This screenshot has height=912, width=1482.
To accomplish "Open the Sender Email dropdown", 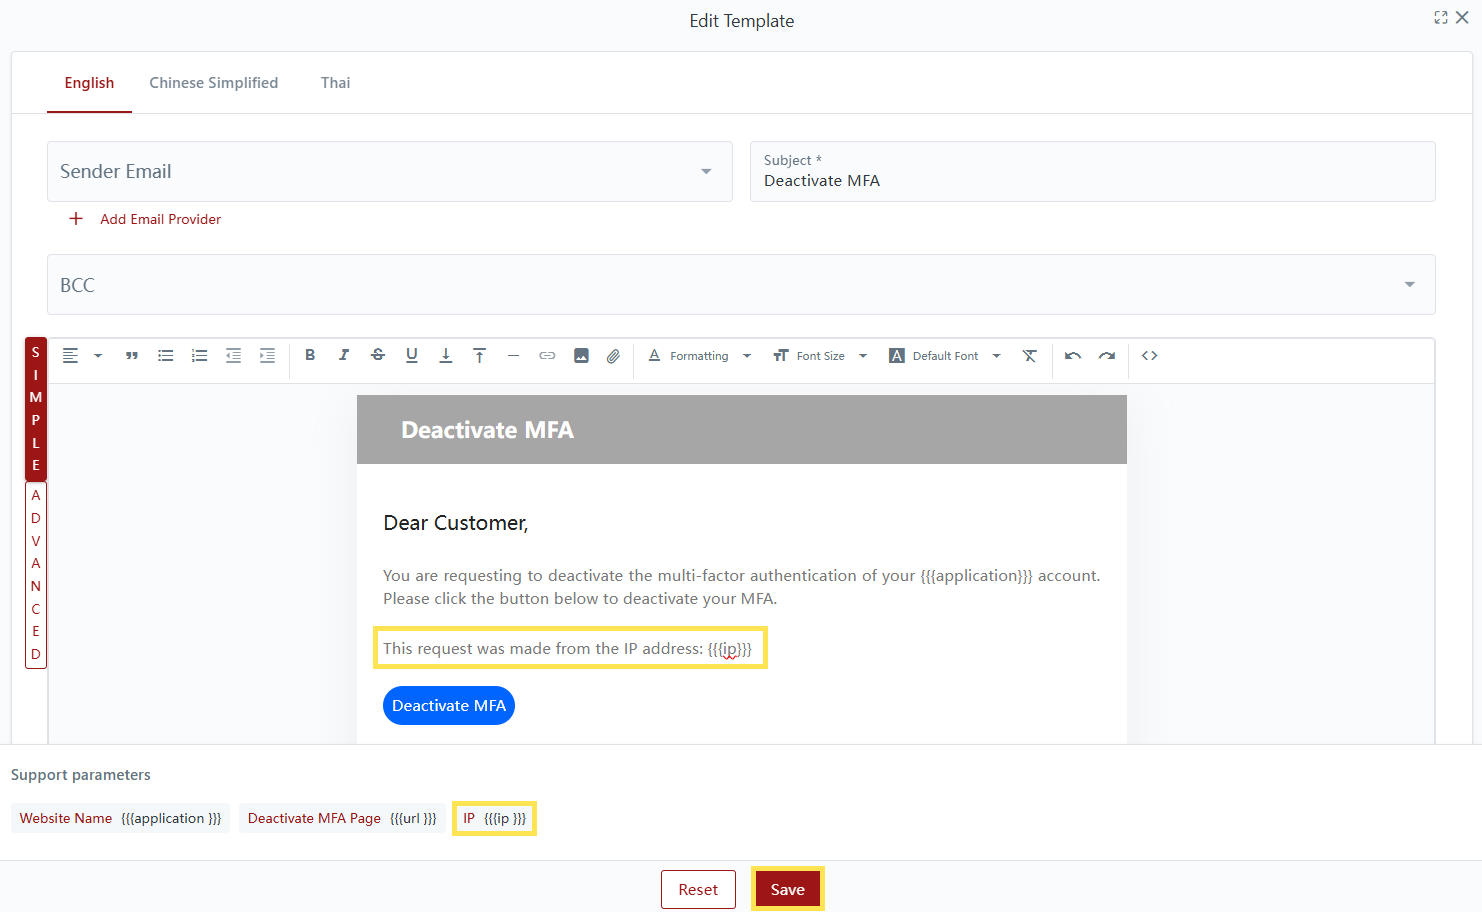I will tap(390, 172).
